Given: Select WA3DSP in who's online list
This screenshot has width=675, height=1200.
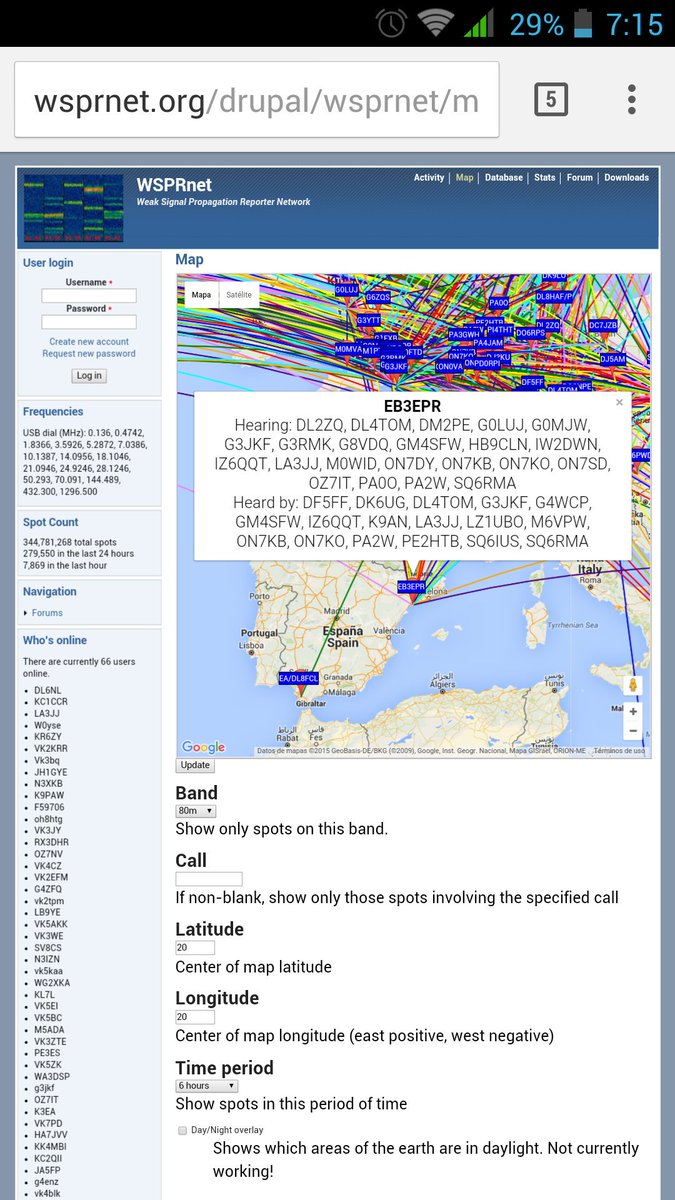Looking at the screenshot, I should [x=50, y=1076].
